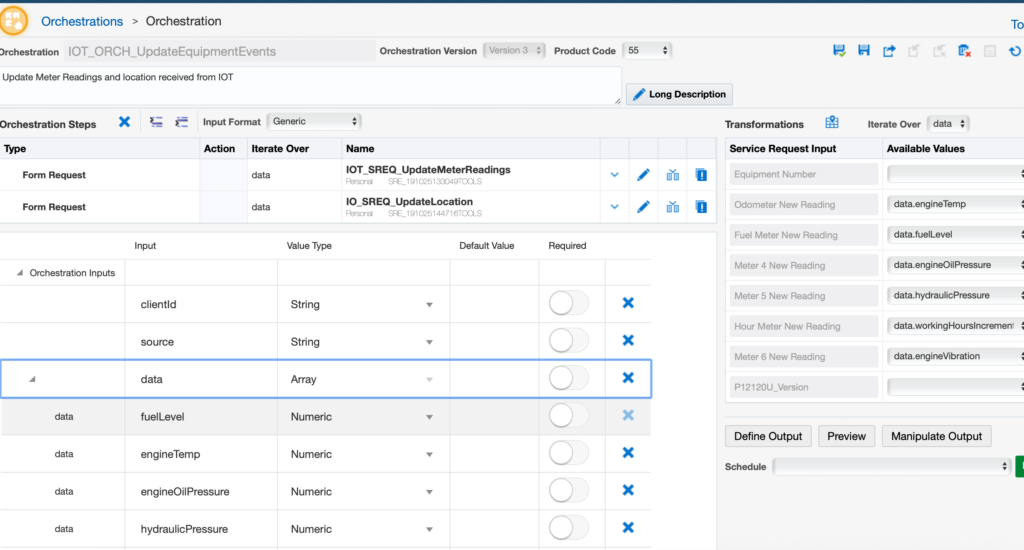Image resolution: width=1024 pixels, height=550 pixels.
Task: Click the Manipulate Output button
Action: point(936,436)
